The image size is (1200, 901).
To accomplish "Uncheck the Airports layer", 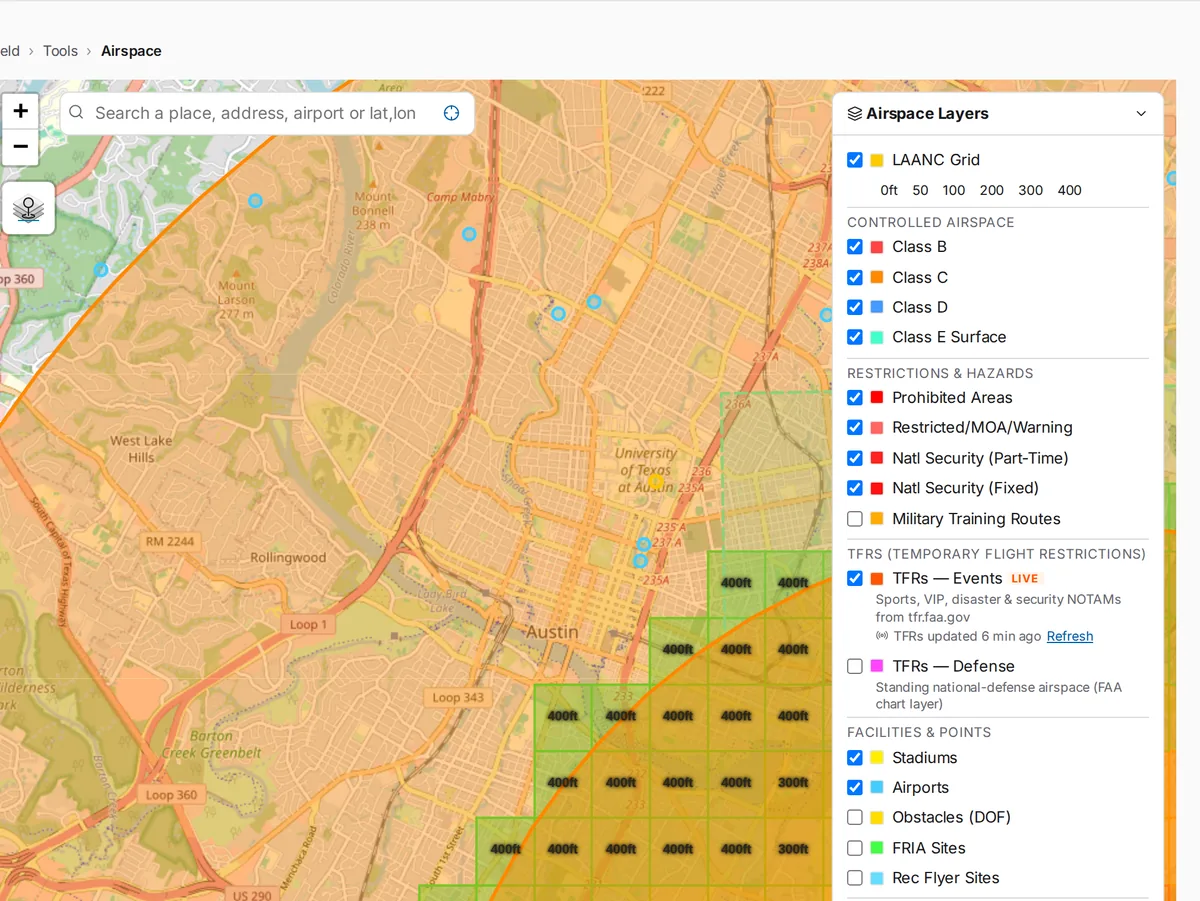I will pos(855,788).
